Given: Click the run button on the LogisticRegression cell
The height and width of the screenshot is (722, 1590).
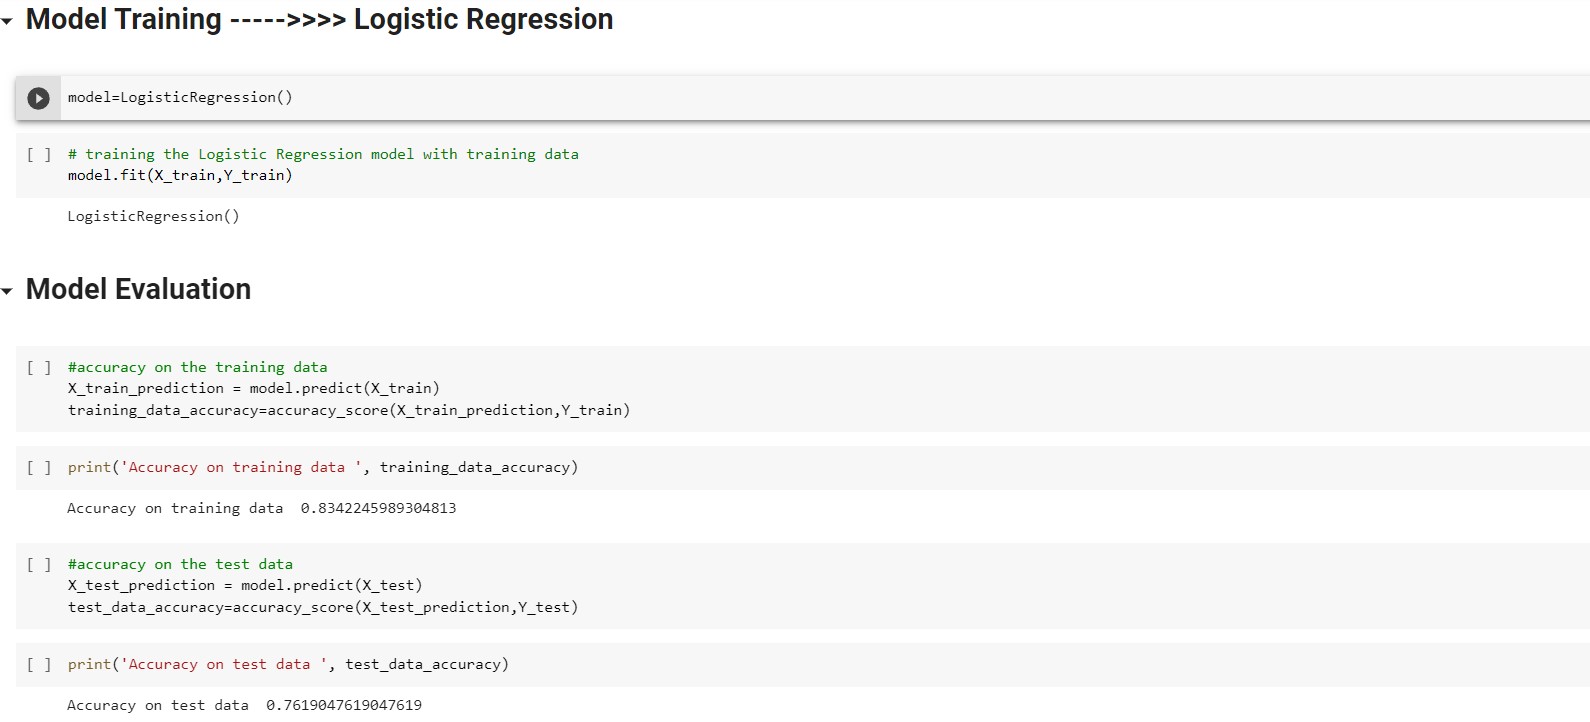Looking at the screenshot, I should click(x=38, y=97).
